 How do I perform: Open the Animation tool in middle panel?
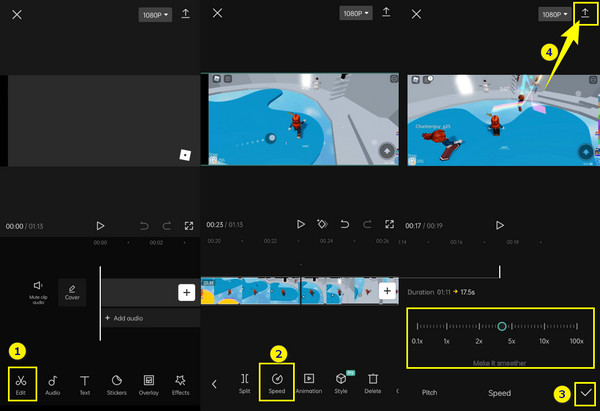point(309,384)
